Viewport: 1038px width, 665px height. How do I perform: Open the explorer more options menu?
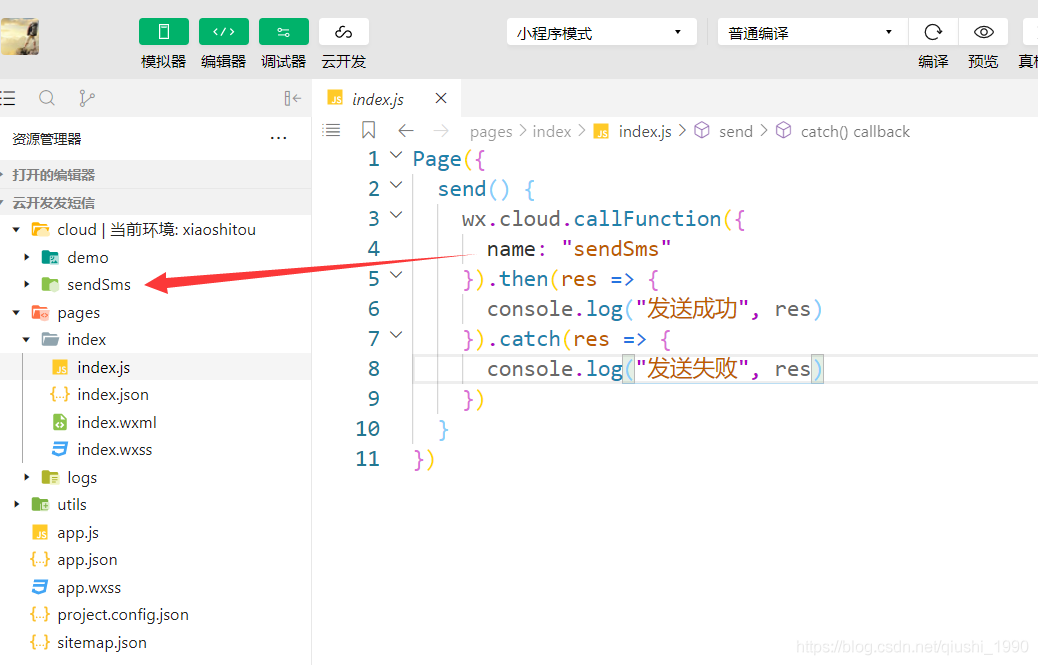279,138
